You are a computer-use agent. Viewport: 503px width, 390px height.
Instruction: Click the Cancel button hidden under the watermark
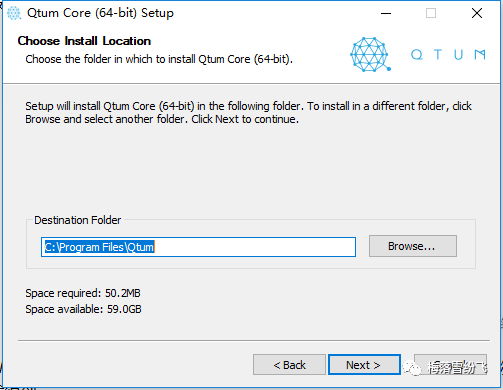(450, 365)
